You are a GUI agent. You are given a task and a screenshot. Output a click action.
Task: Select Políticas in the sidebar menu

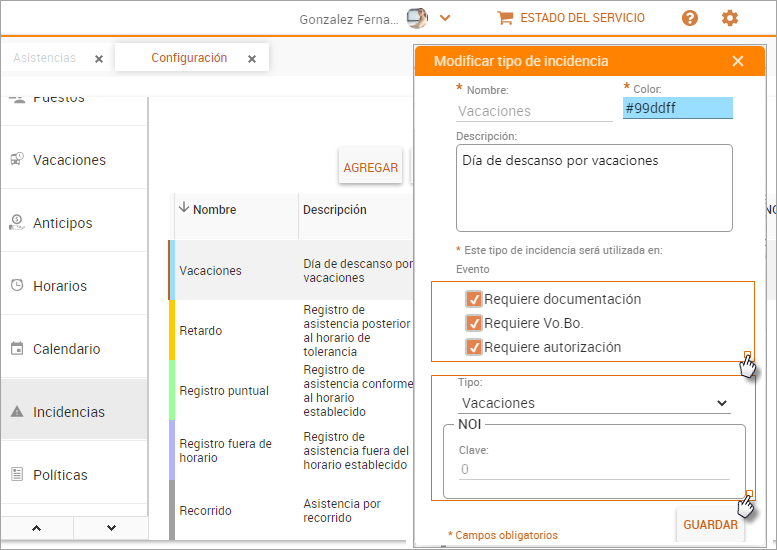[x=60, y=475]
